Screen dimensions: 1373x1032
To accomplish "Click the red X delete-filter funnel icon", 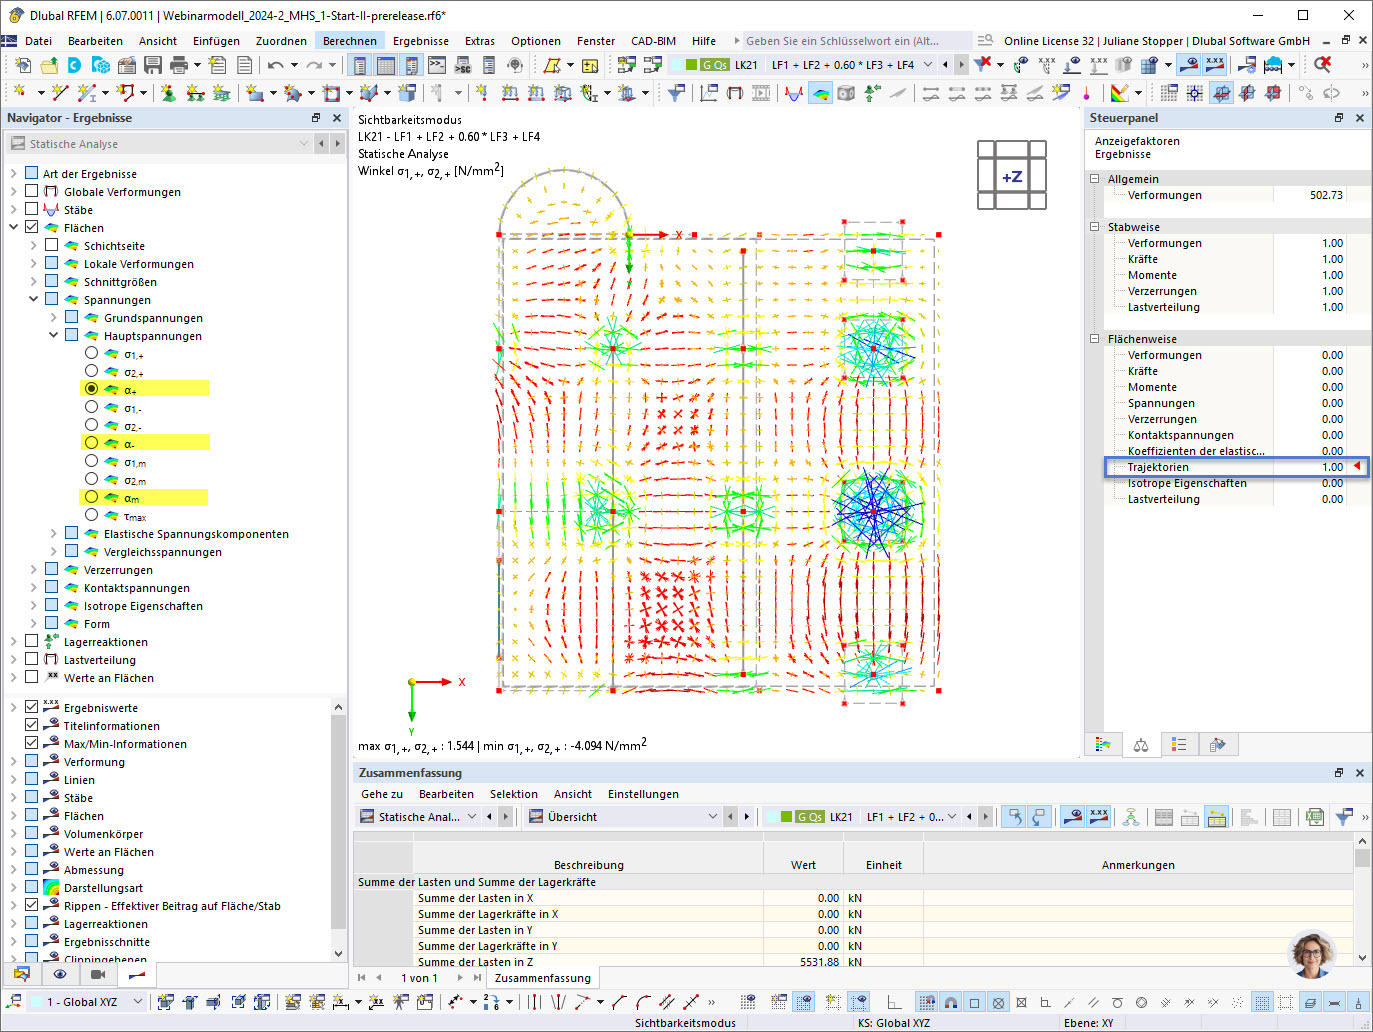I will [983, 65].
